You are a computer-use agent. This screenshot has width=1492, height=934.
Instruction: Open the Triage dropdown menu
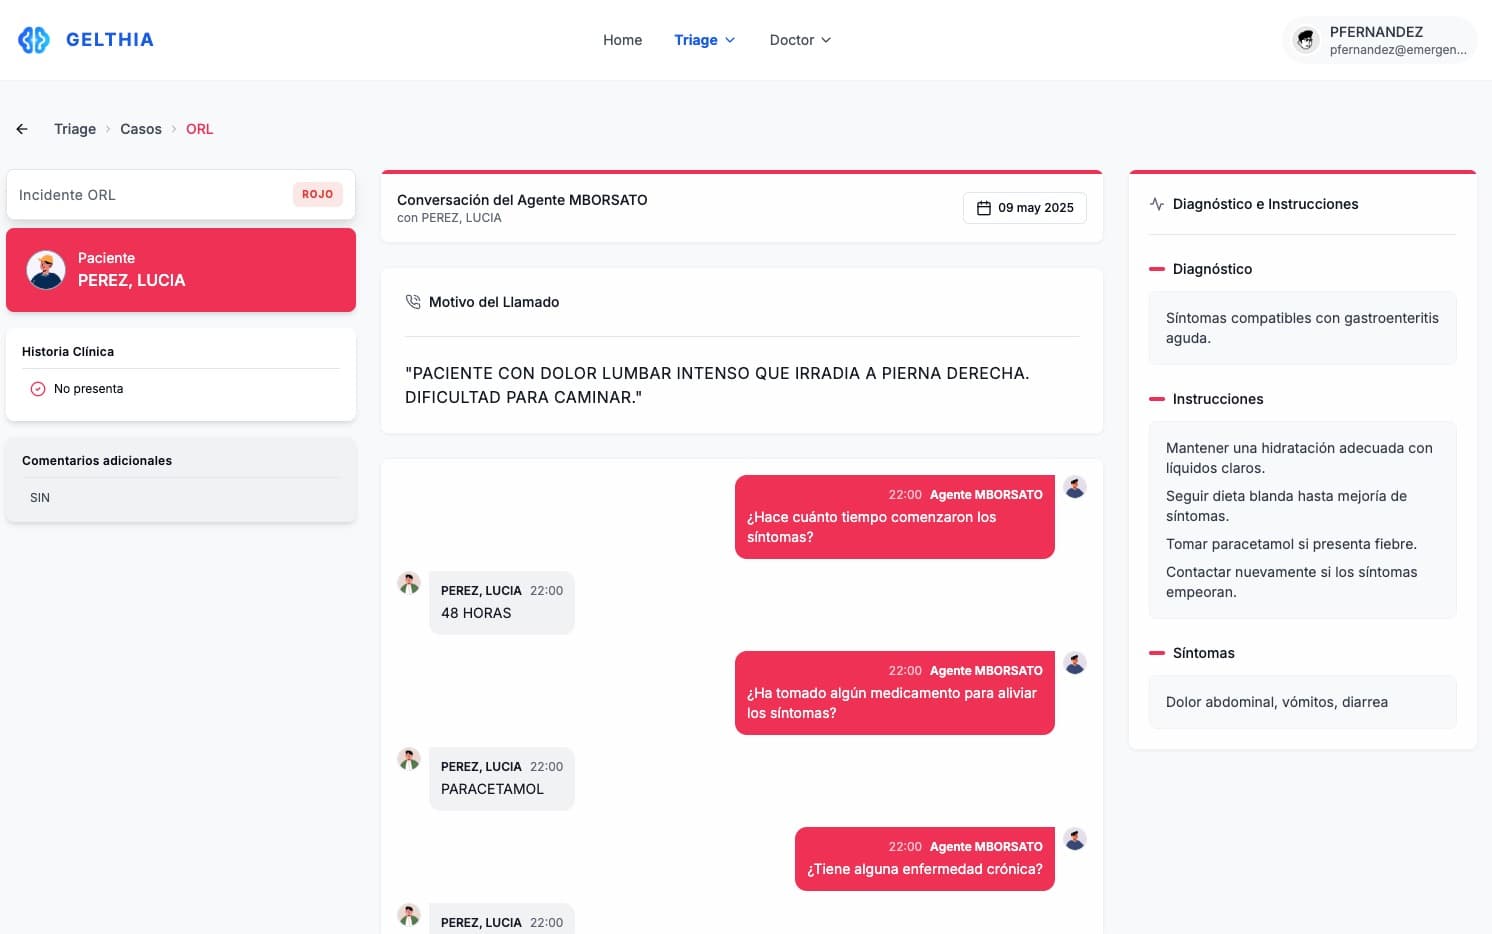click(x=705, y=40)
